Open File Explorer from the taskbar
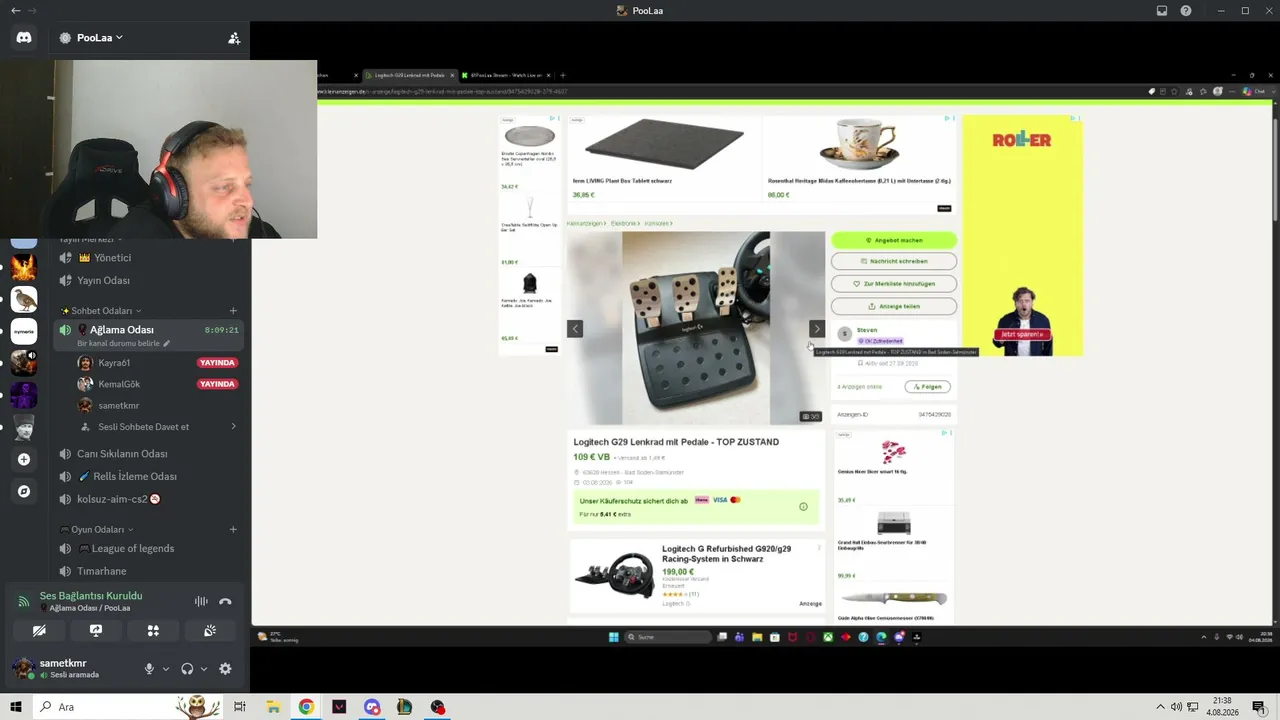The height and width of the screenshot is (720, 1280). 273,707
